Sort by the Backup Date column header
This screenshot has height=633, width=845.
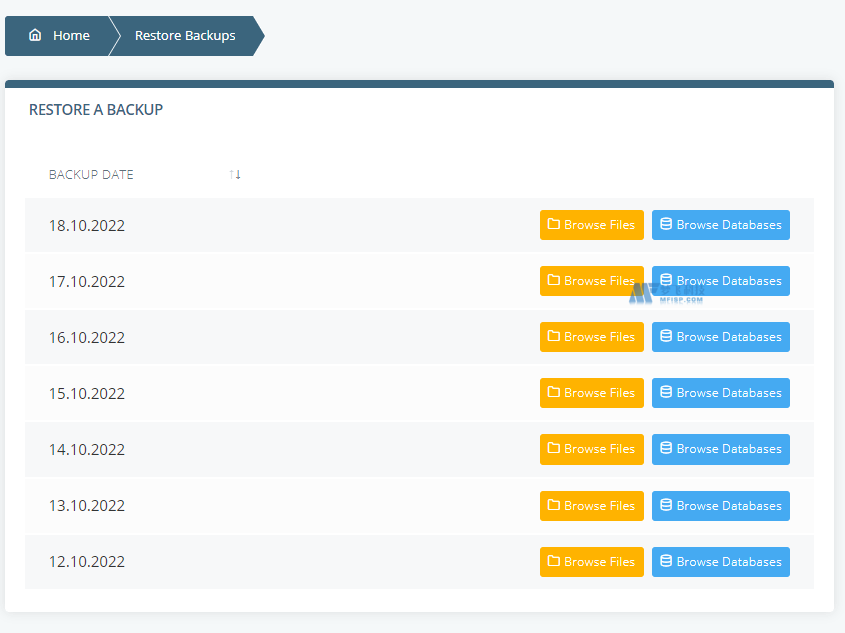[x=91, y=175]
